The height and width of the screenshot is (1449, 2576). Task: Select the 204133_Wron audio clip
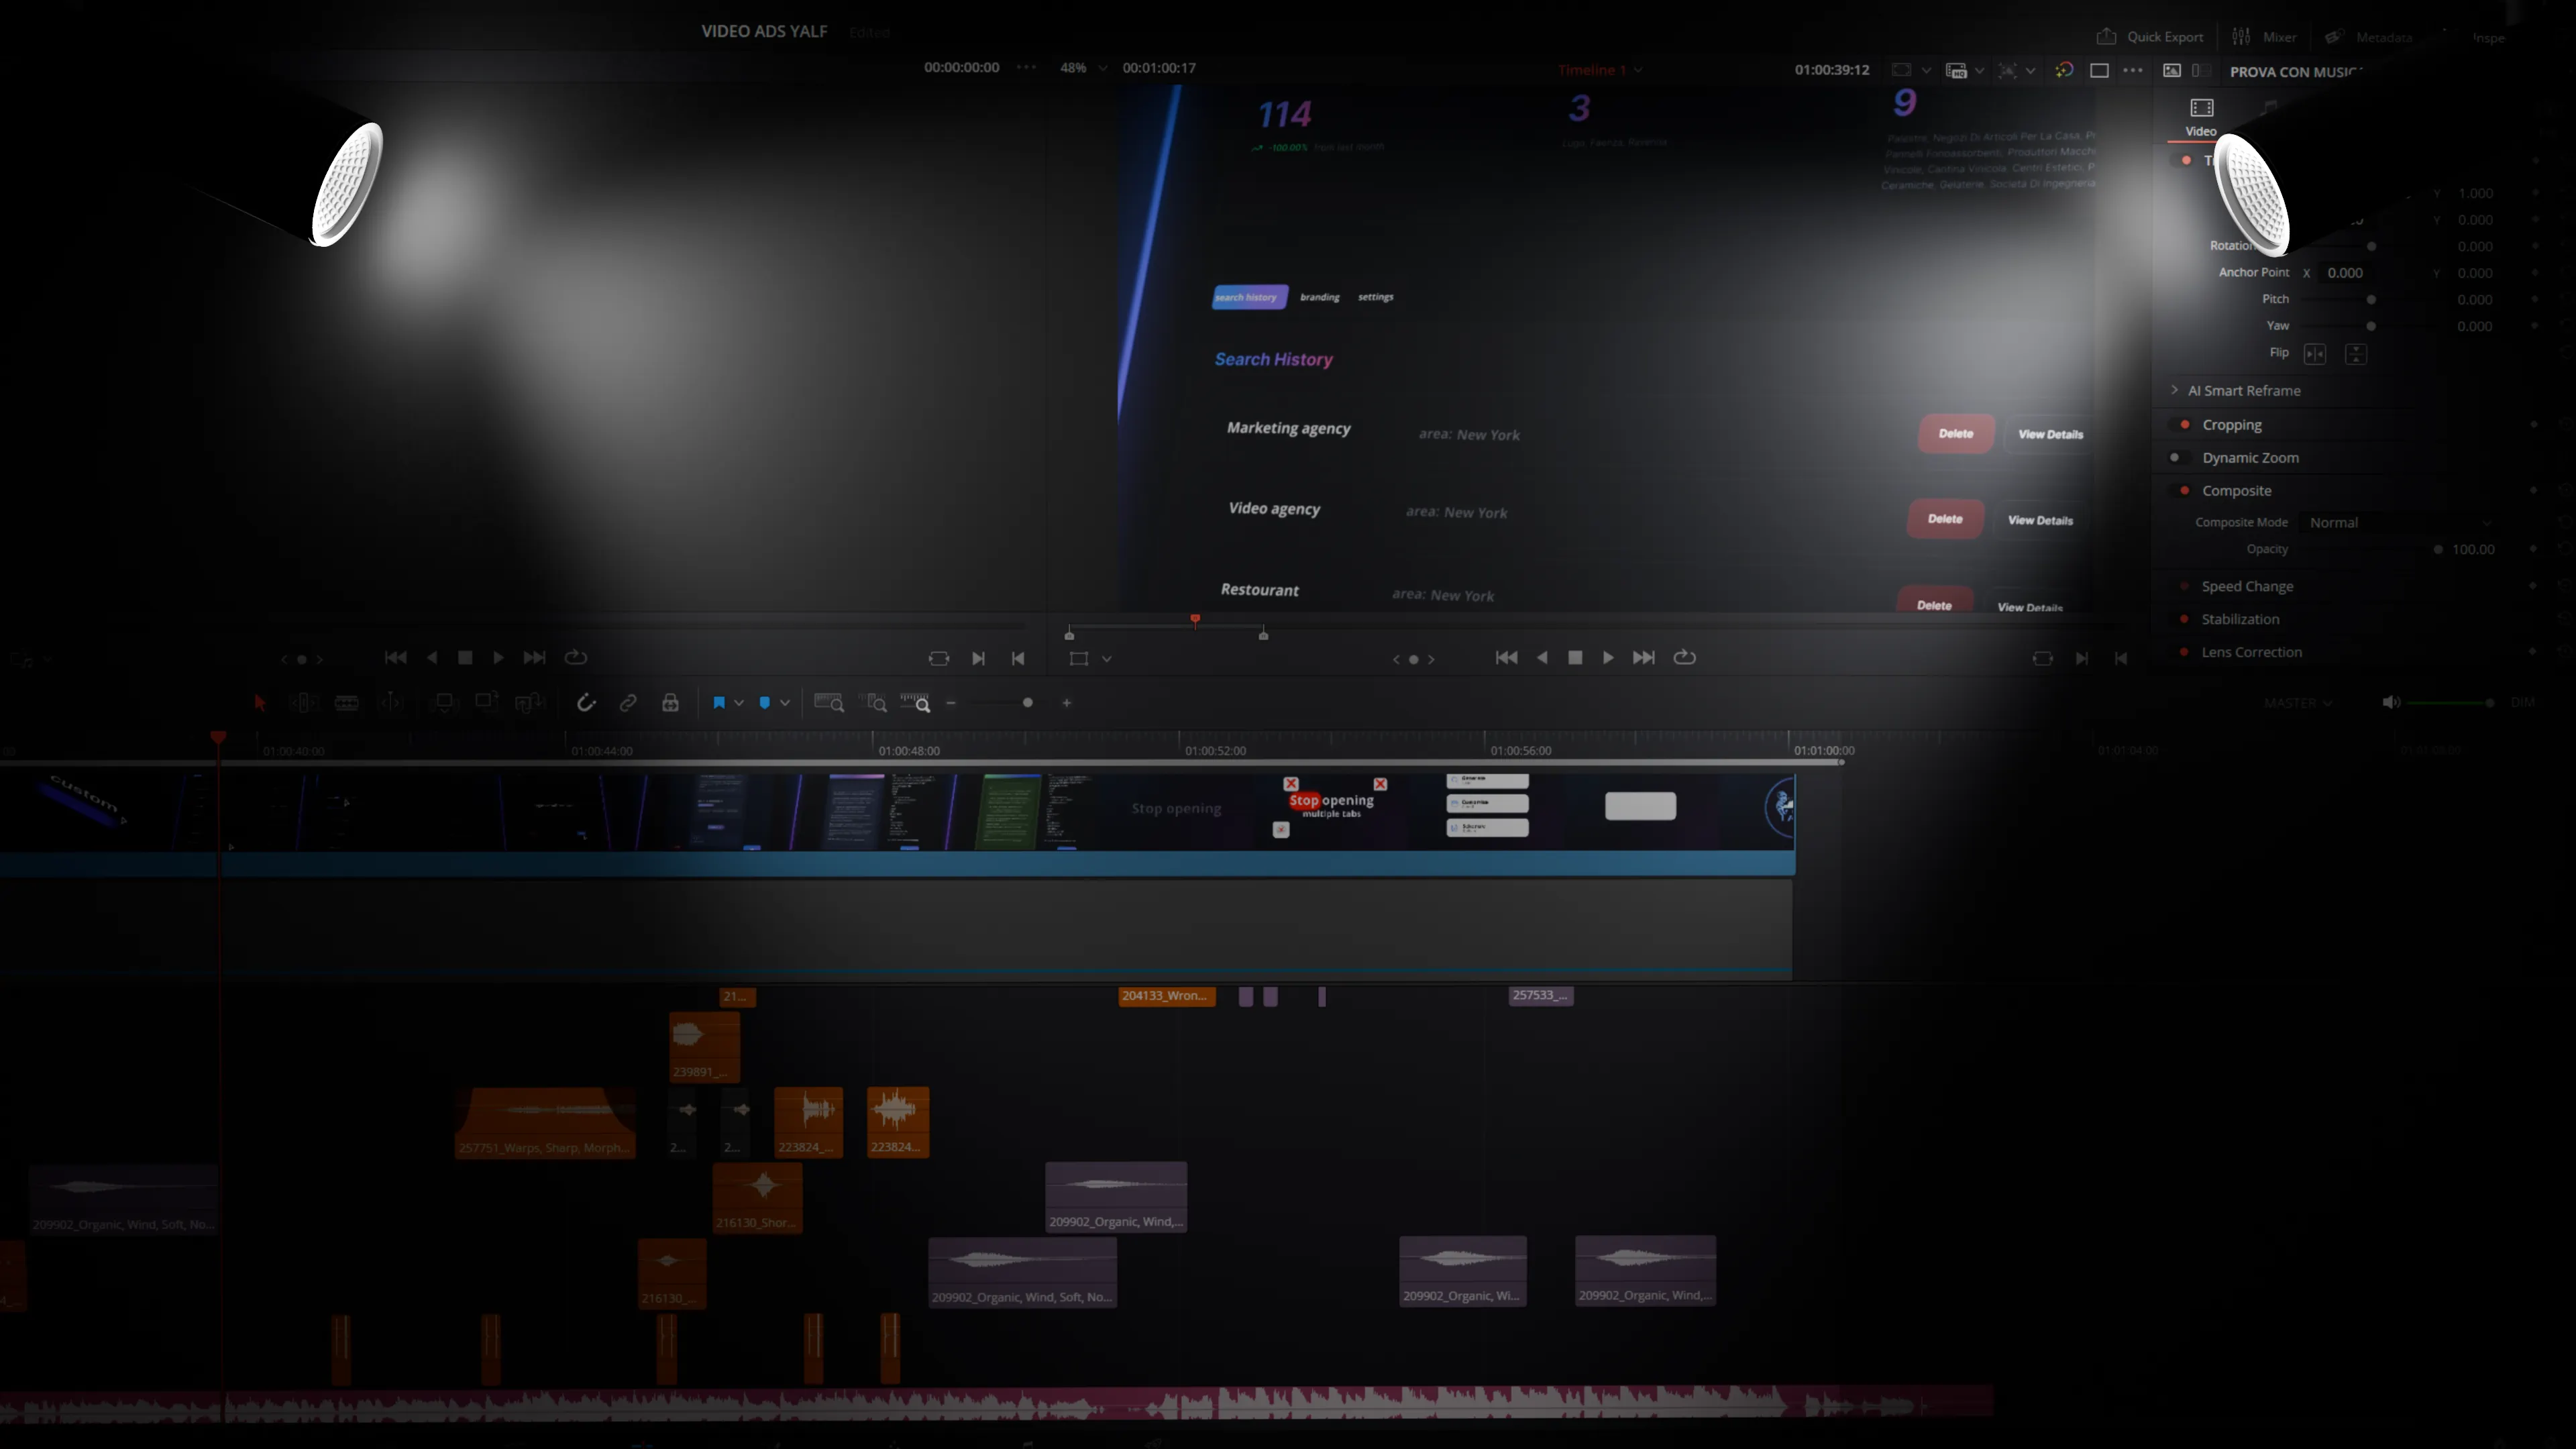point(1166,996)
